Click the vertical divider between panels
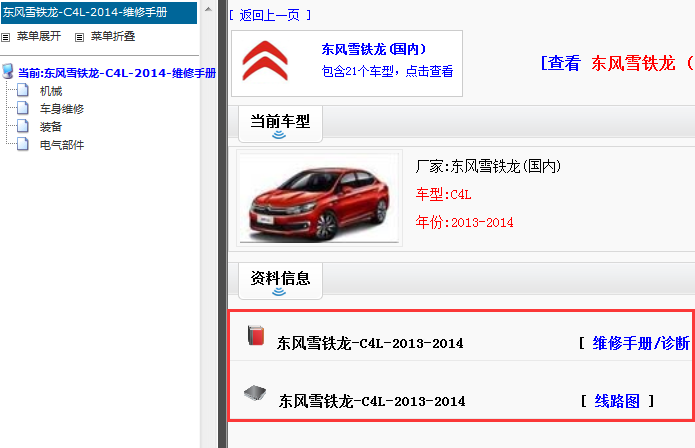The width and height of the screenshot is (695, 448). [223, 224]
